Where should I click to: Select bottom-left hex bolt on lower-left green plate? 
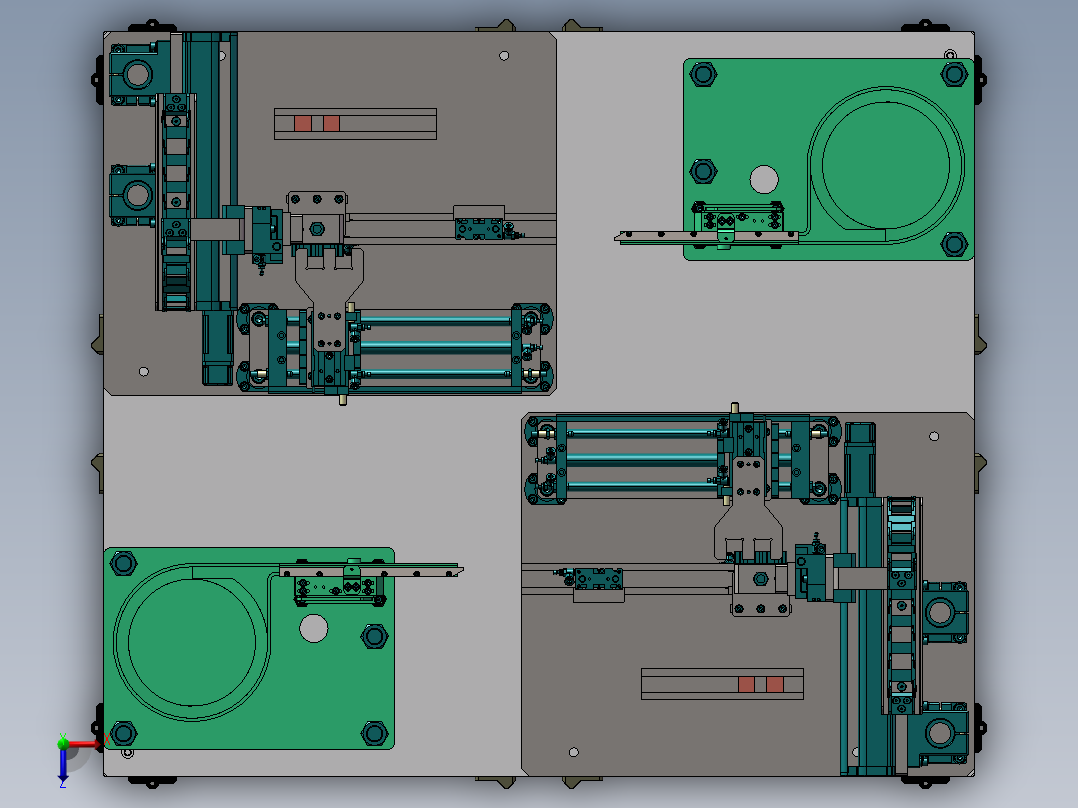[x=123, y=734]
